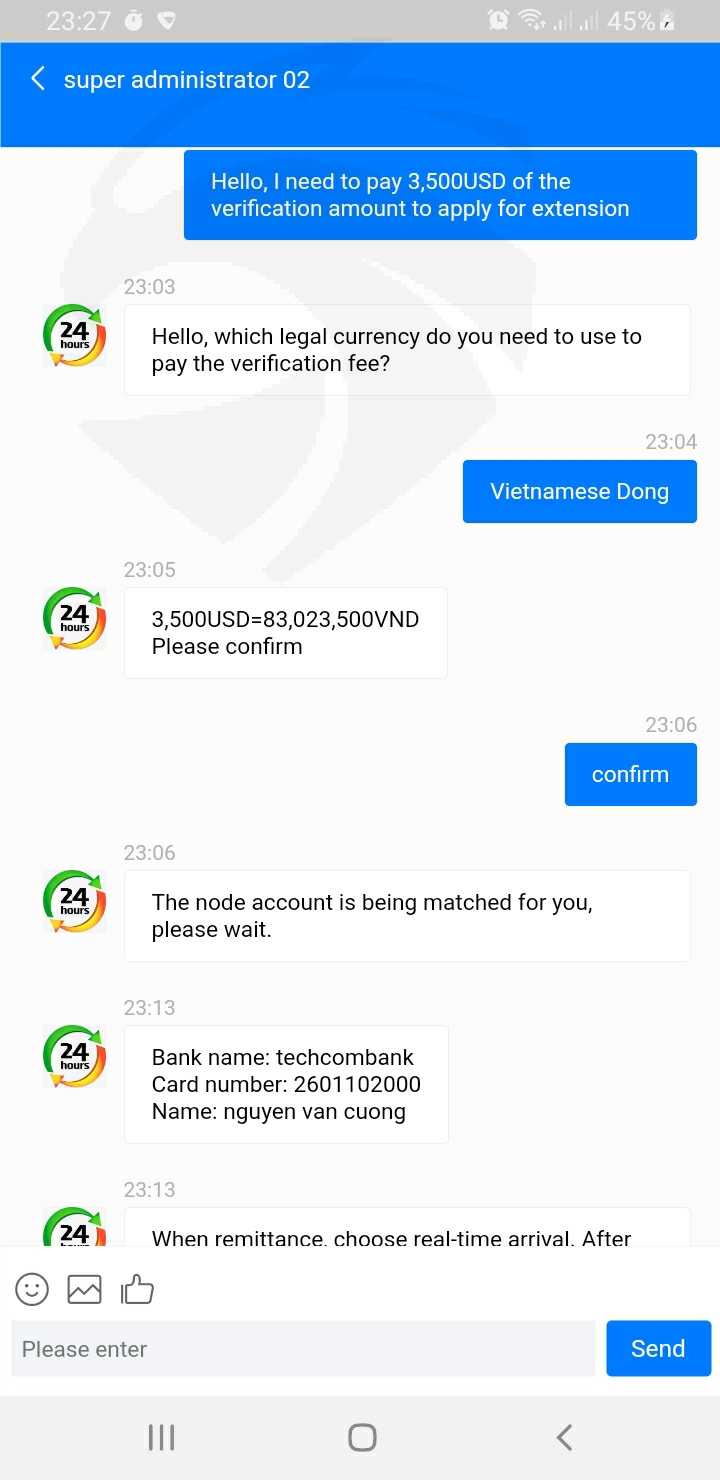Select the 'Vietnamese Dong' message bubble
The height and width of the screenshot is (1480, 720).
579,491
